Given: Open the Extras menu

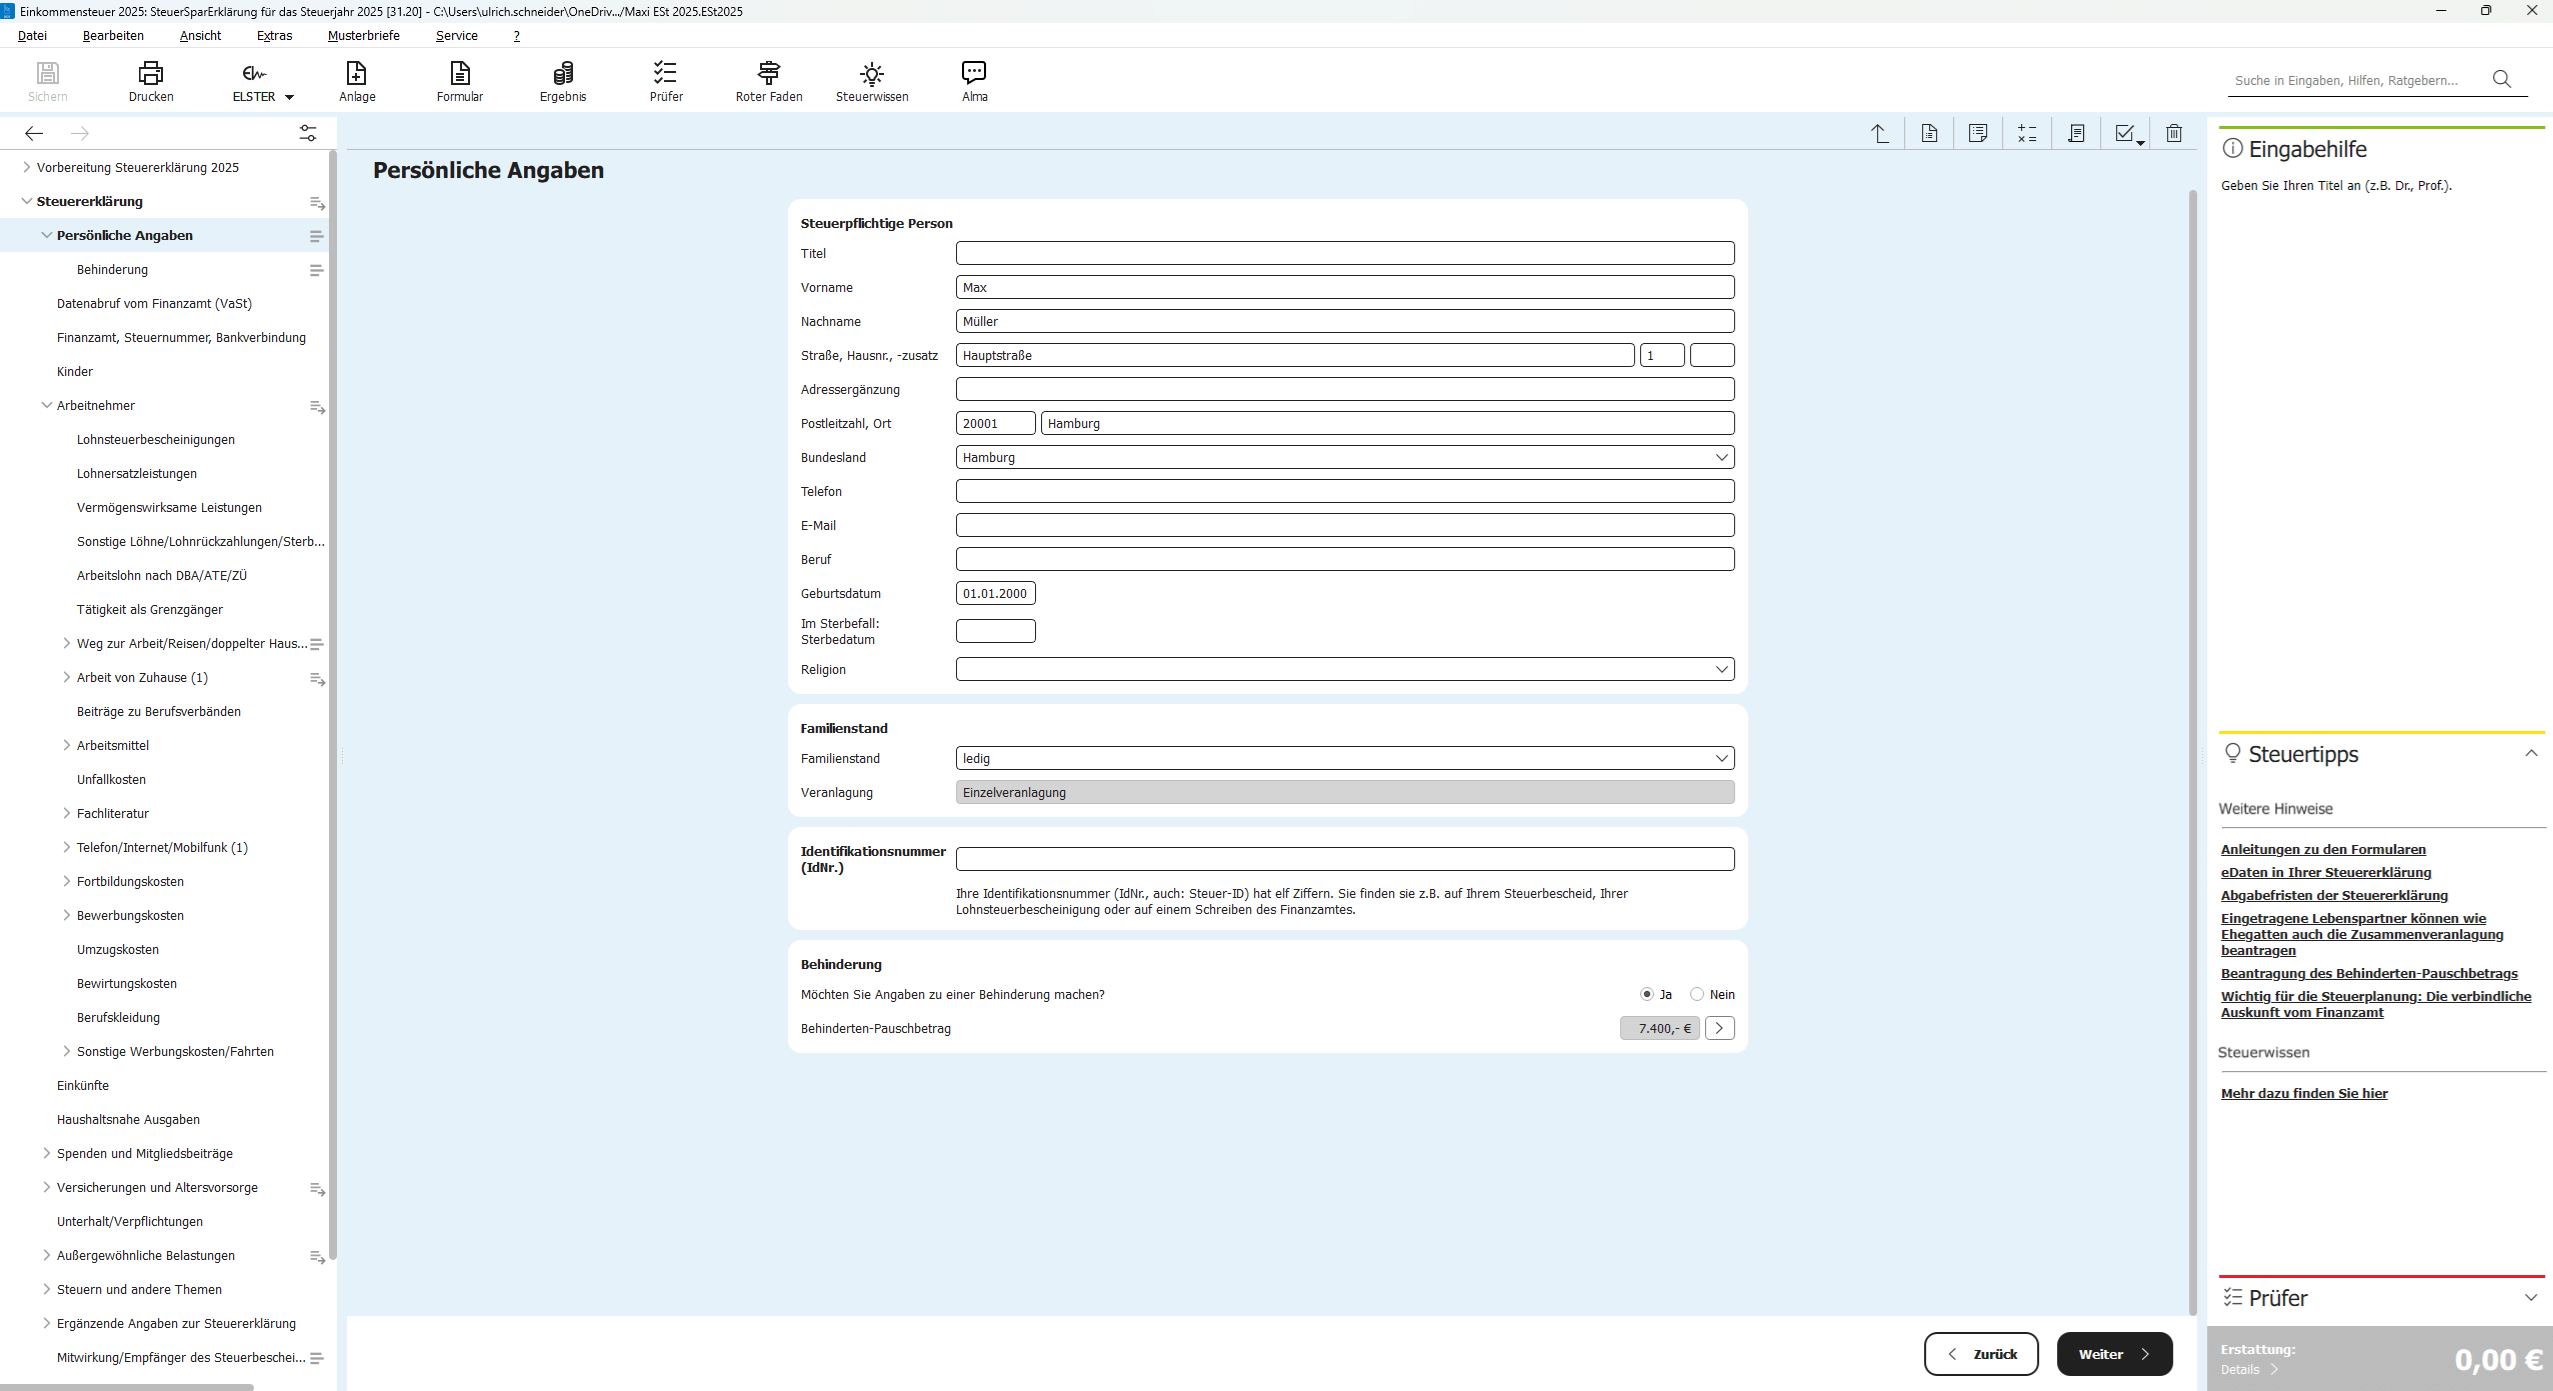Looking at the screenshot, I should [x=274, y=35].
